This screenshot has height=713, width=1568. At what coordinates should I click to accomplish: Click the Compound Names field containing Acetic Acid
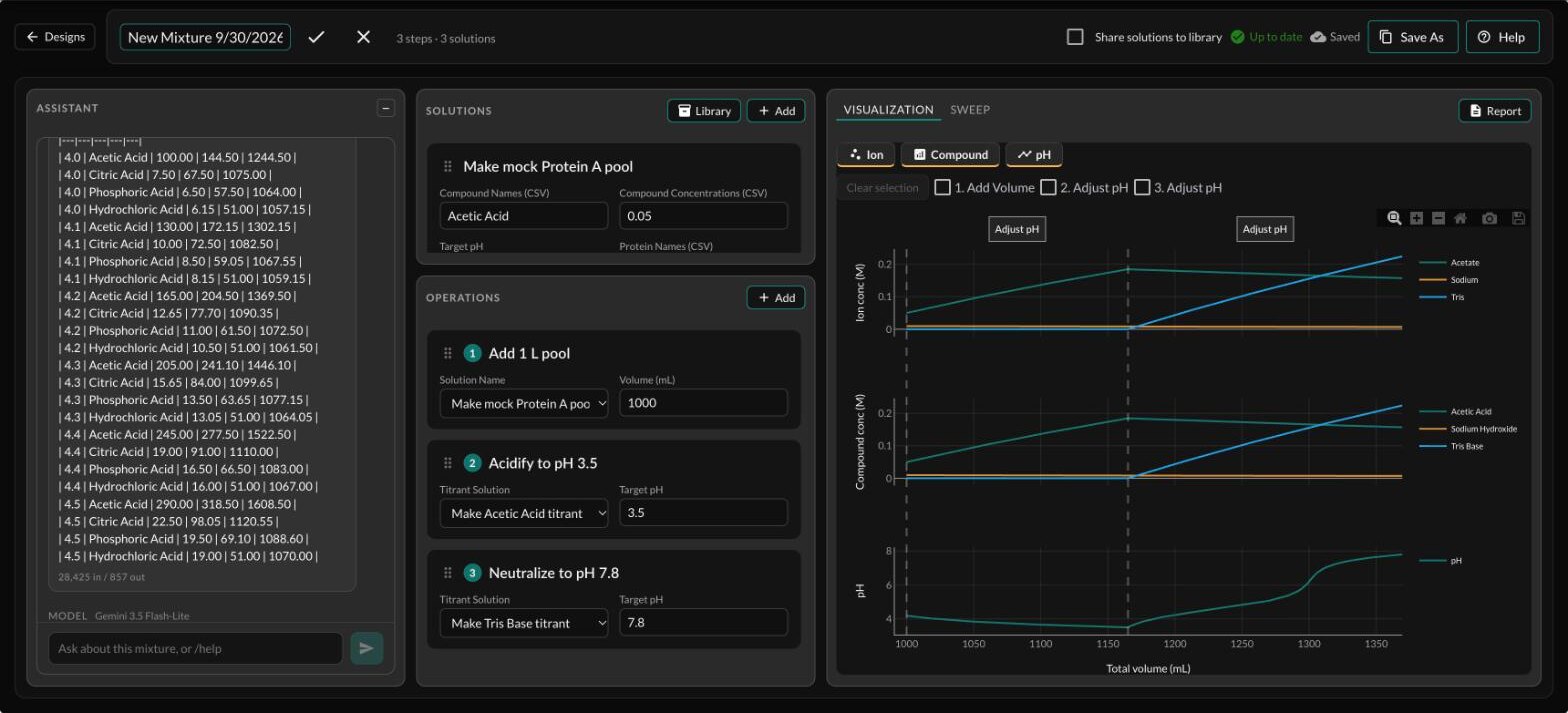click(524, 216)
